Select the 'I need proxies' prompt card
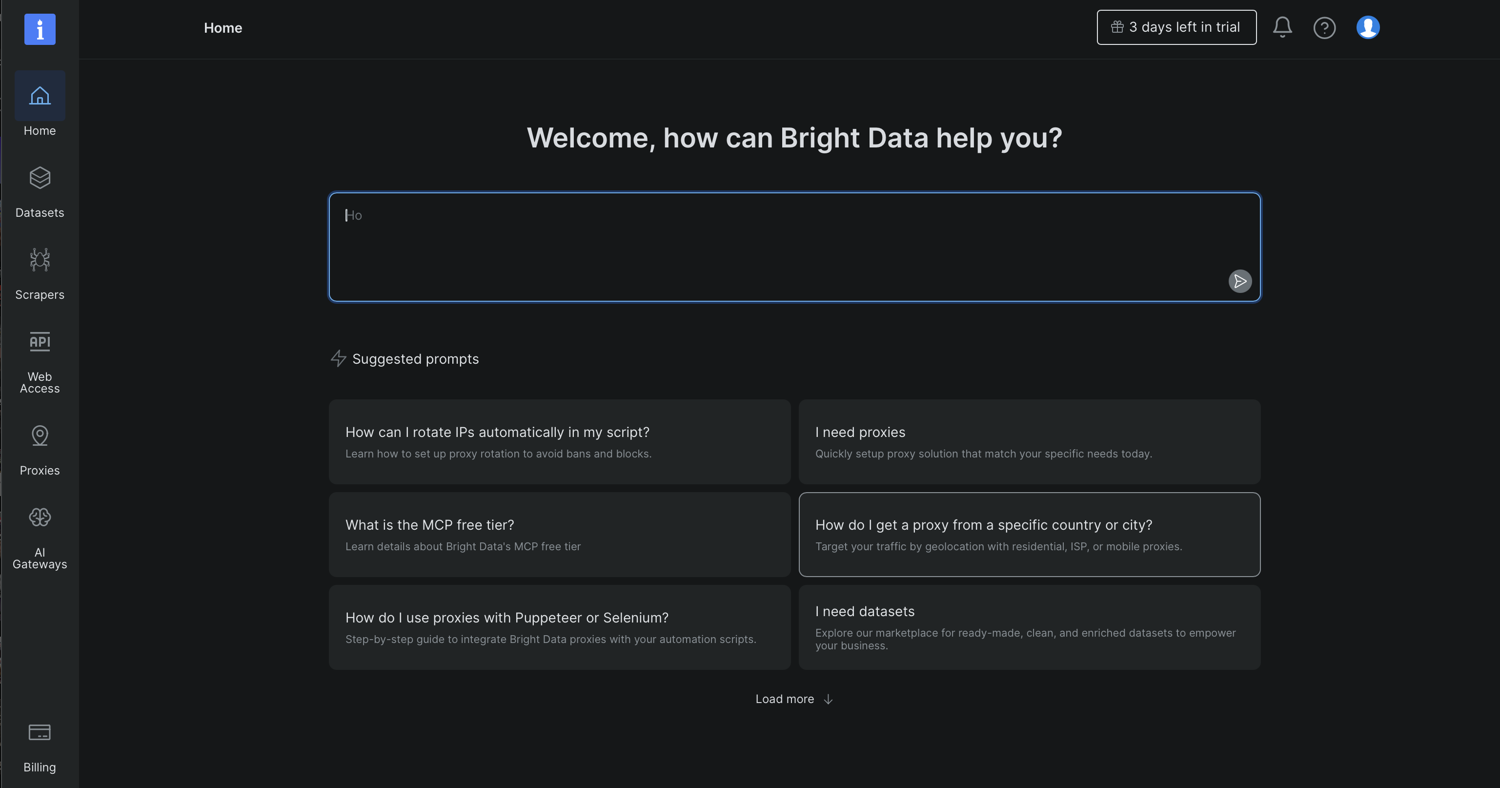 (1029, 442)
